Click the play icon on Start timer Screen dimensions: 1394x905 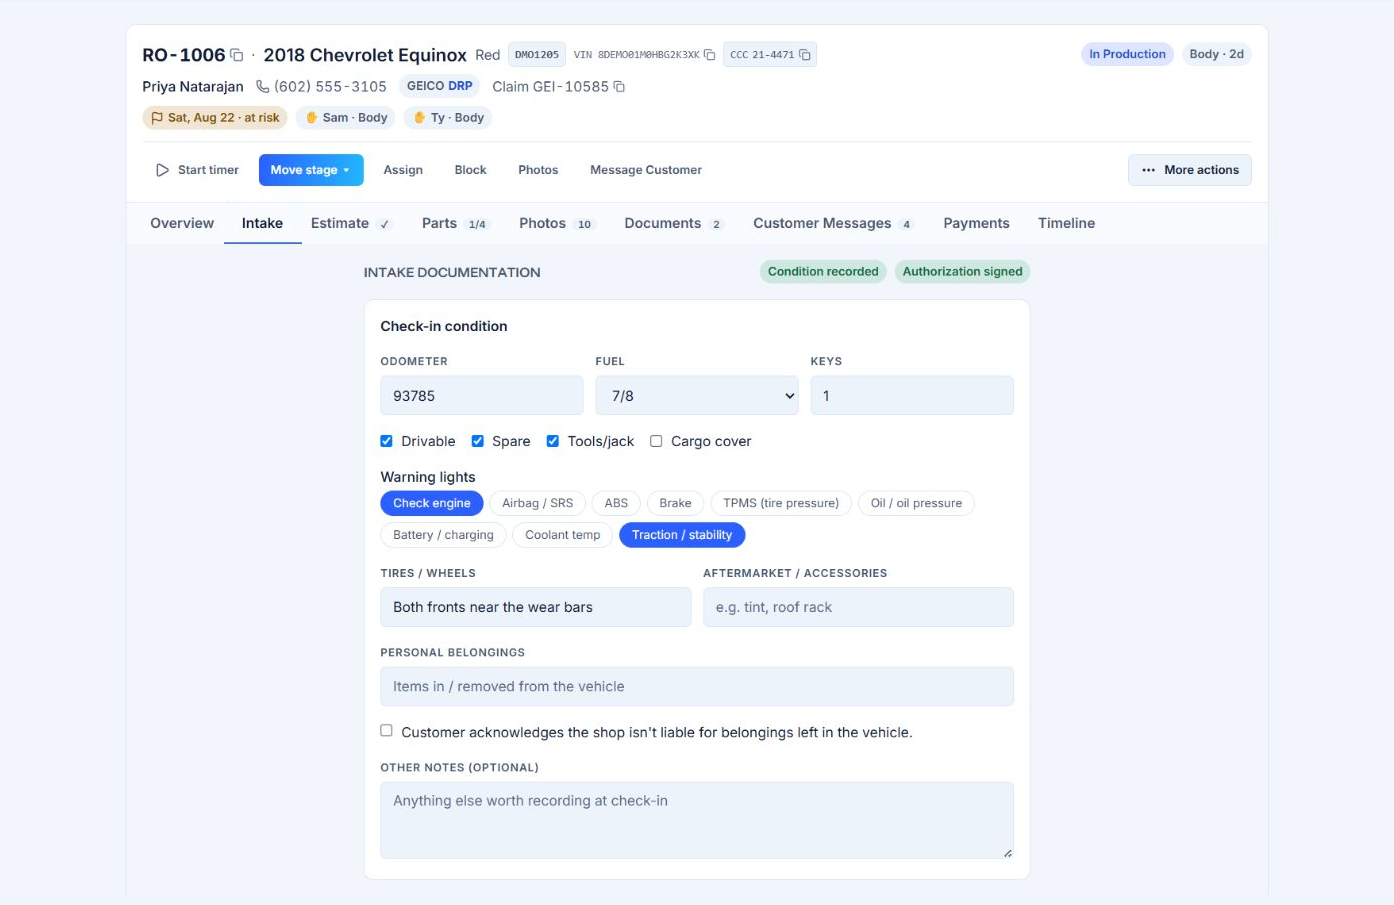click(162, 170)
